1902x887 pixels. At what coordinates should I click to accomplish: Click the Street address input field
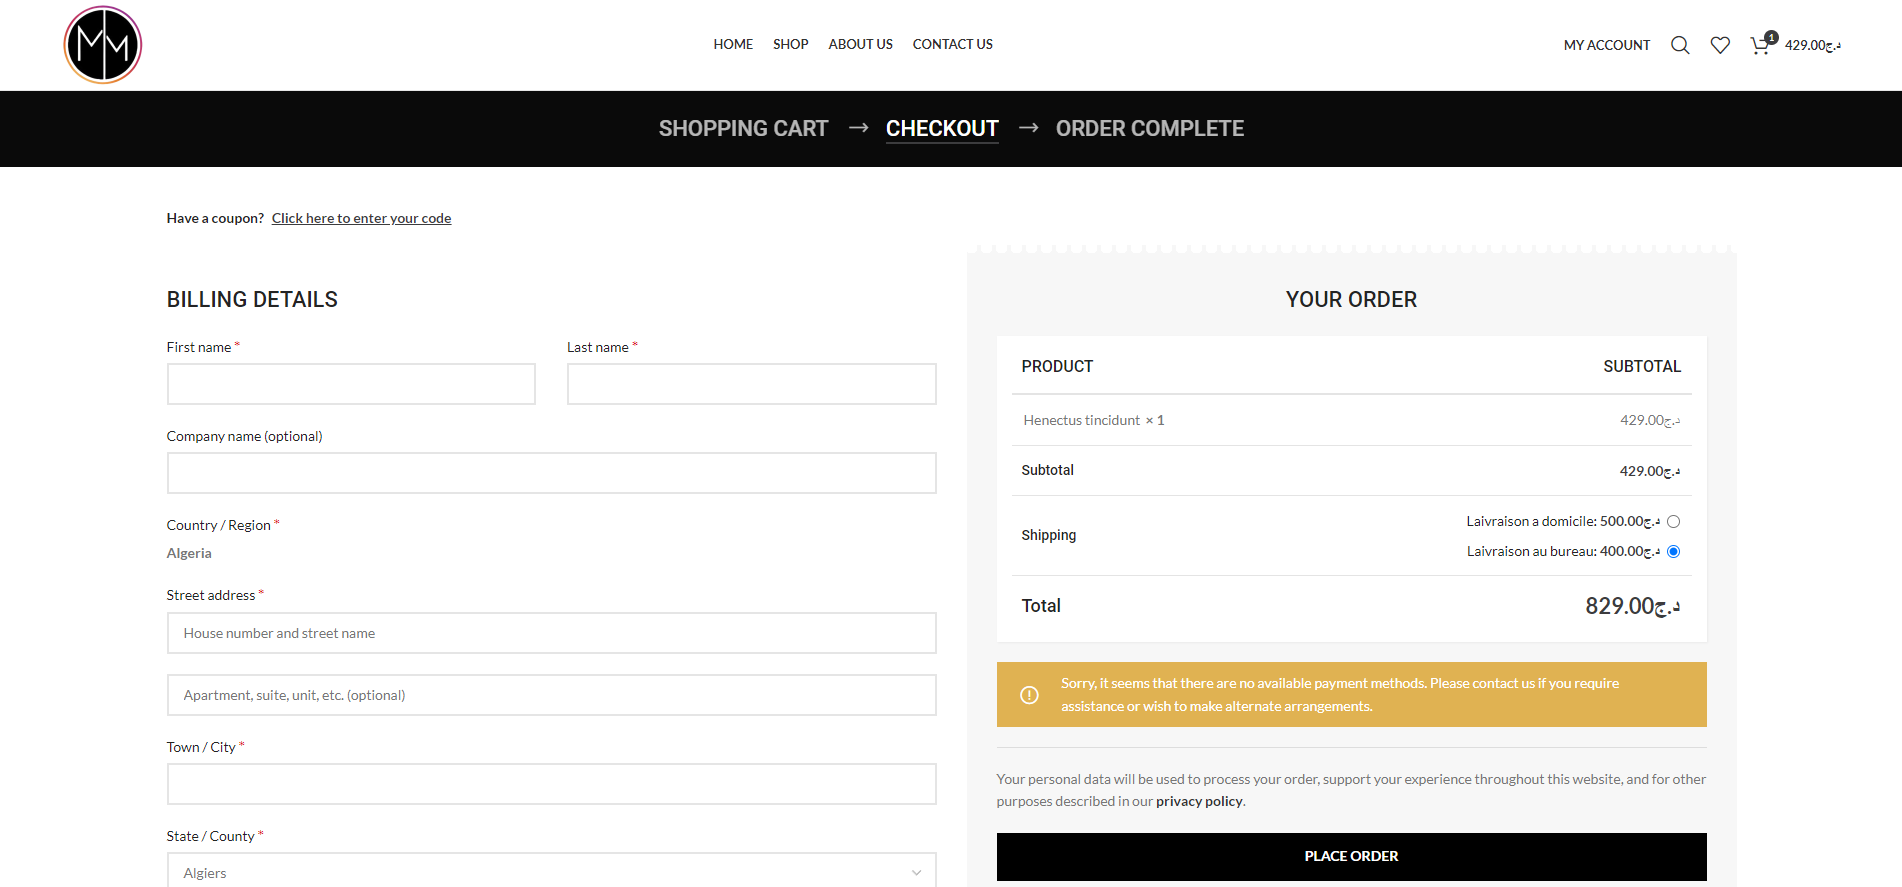click(x=551, y=633)
